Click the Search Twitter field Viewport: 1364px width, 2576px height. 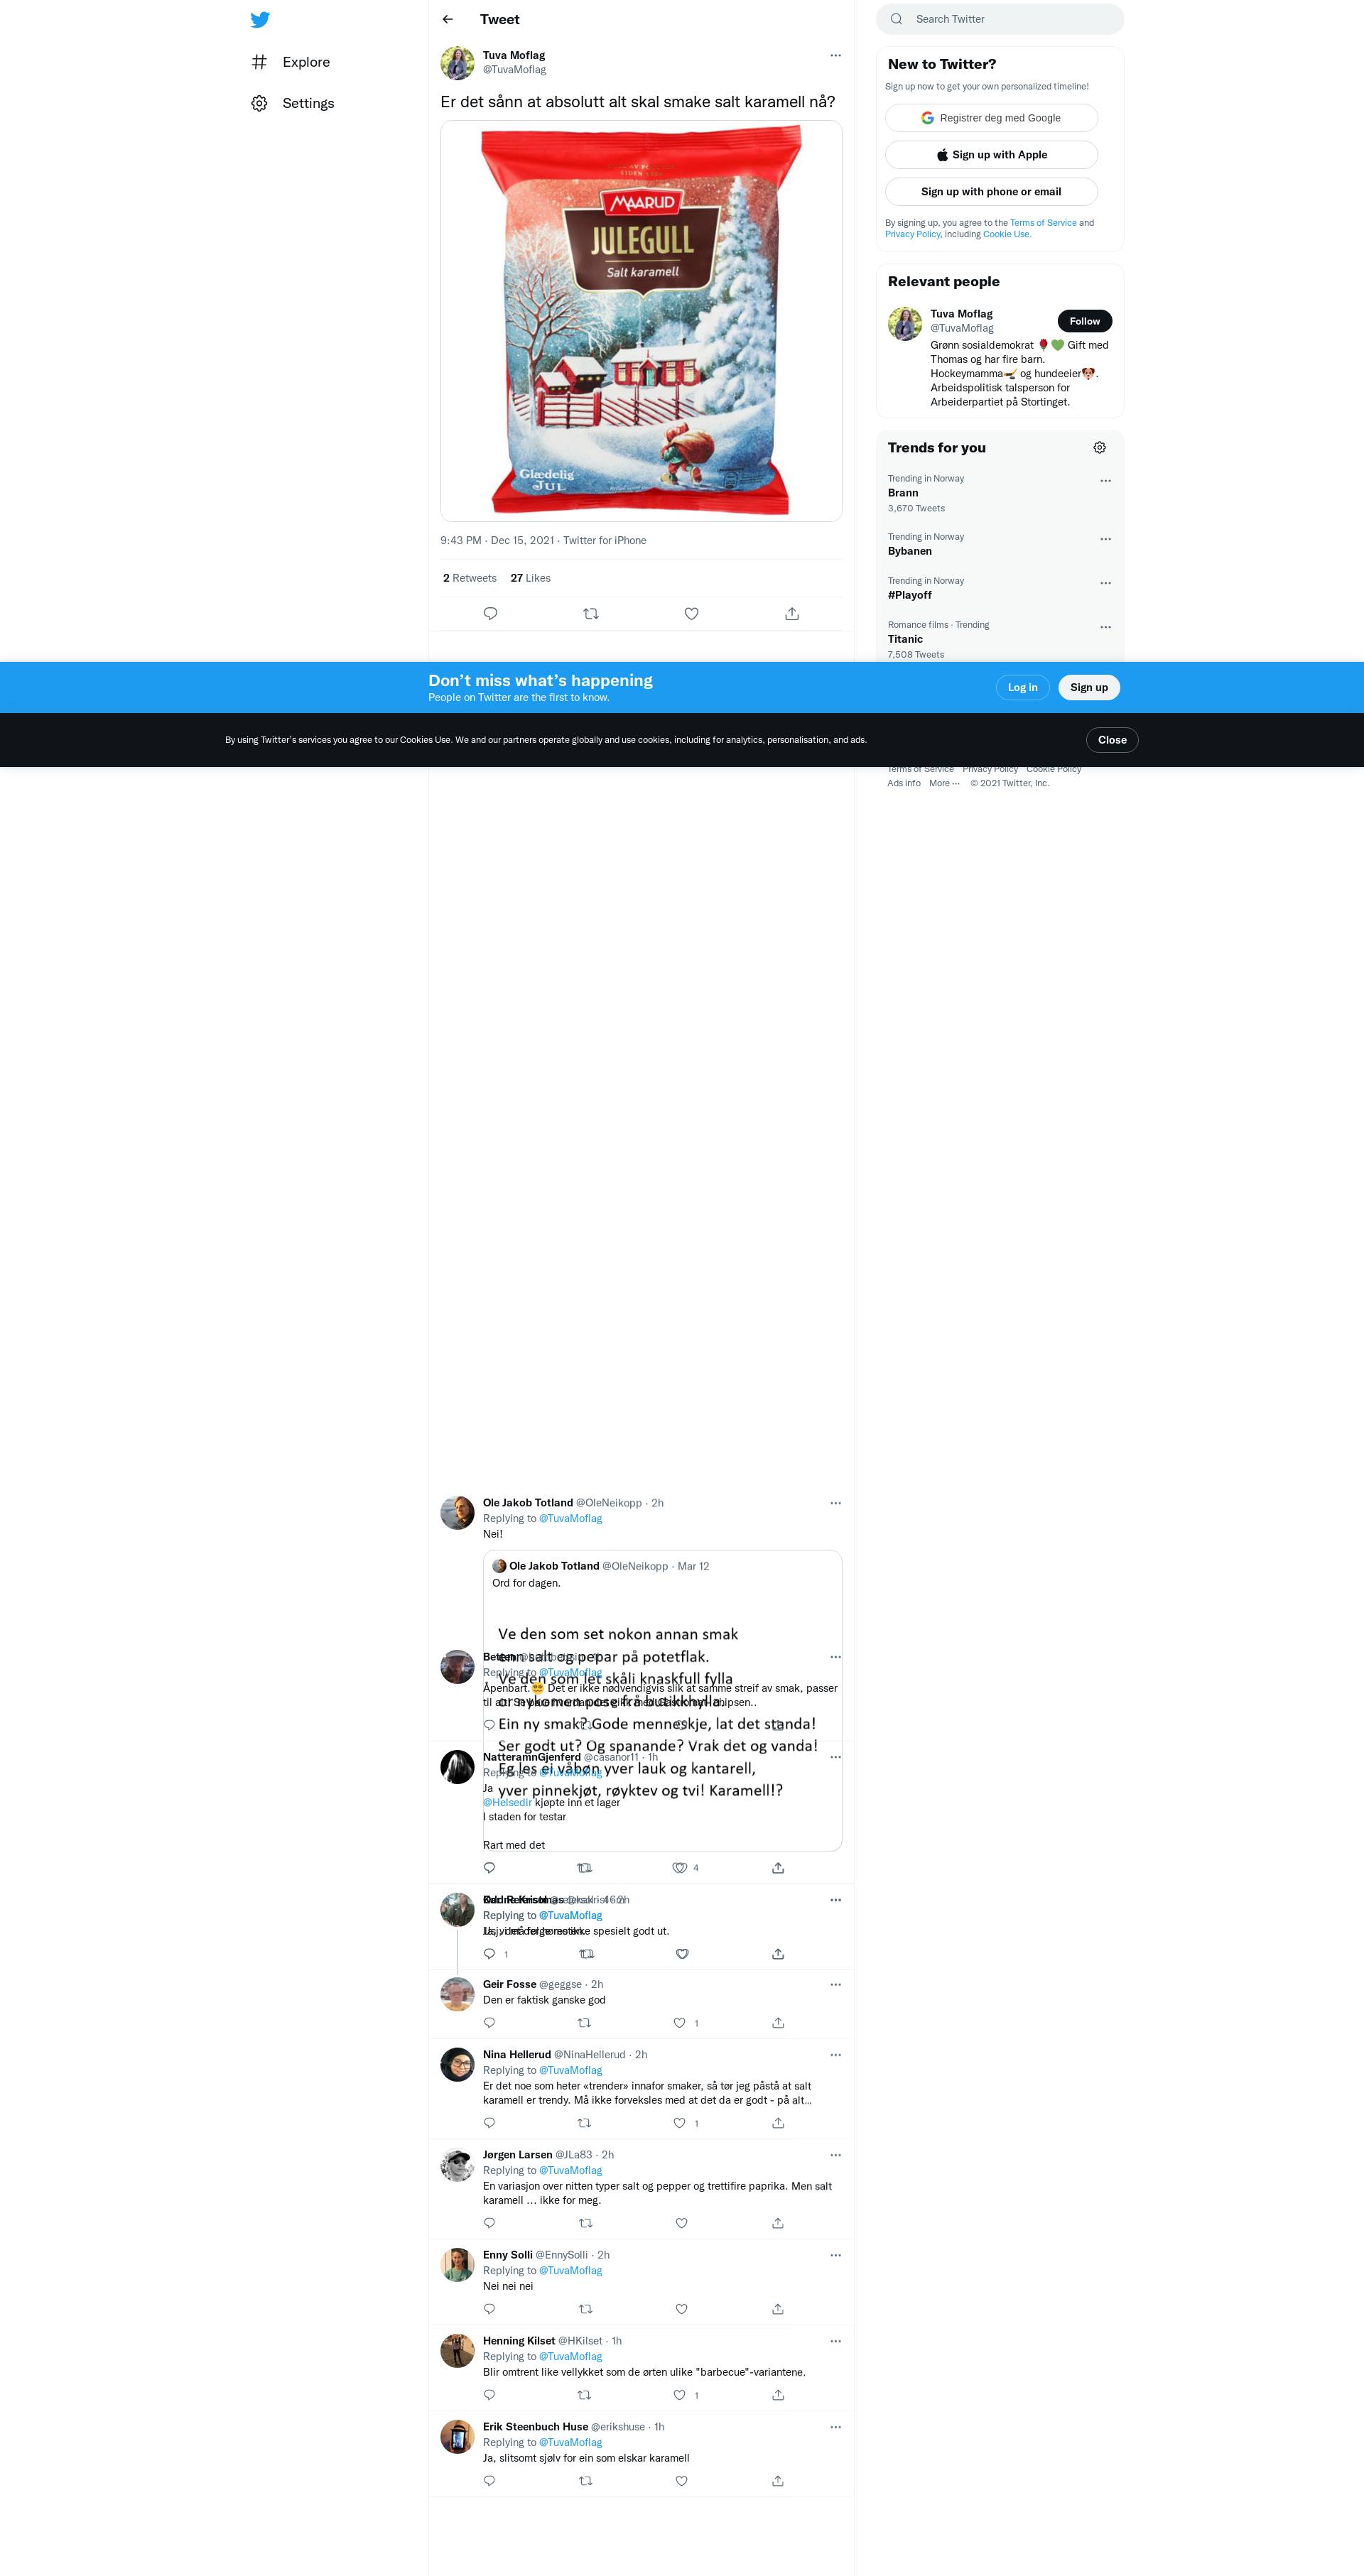point(1000,19)
